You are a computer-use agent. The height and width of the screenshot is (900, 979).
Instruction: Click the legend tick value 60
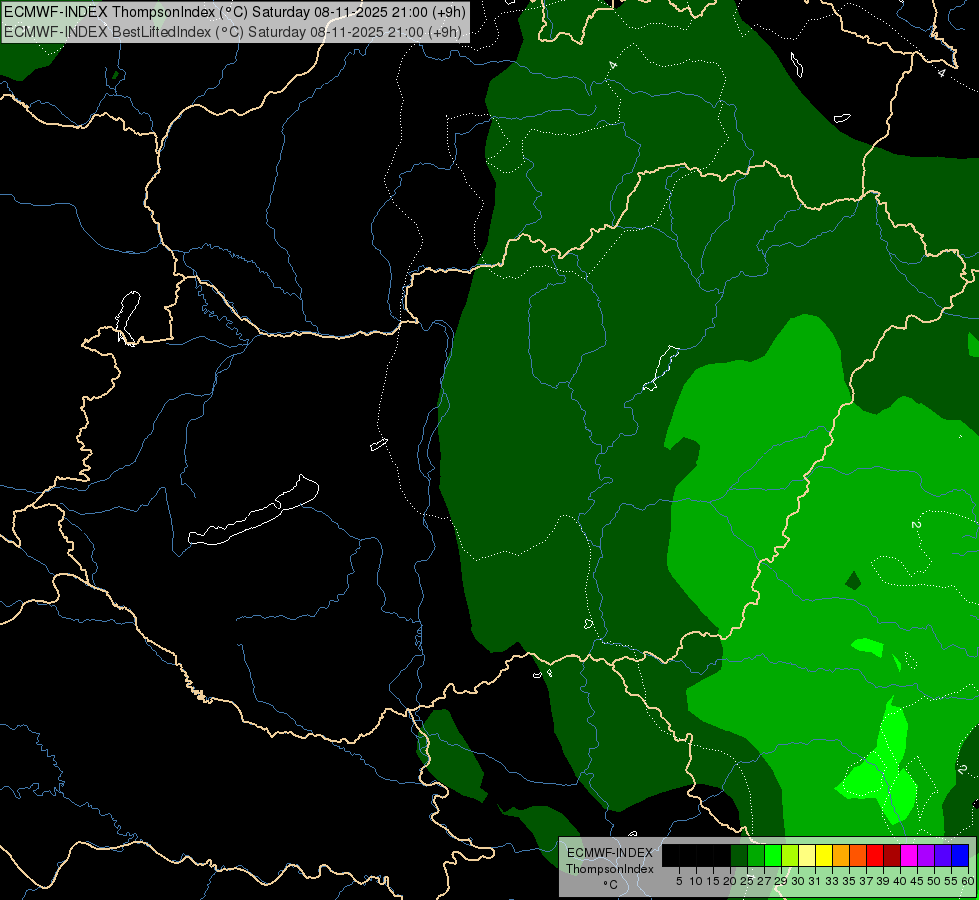pyautogui.click(x=968, y=881)
